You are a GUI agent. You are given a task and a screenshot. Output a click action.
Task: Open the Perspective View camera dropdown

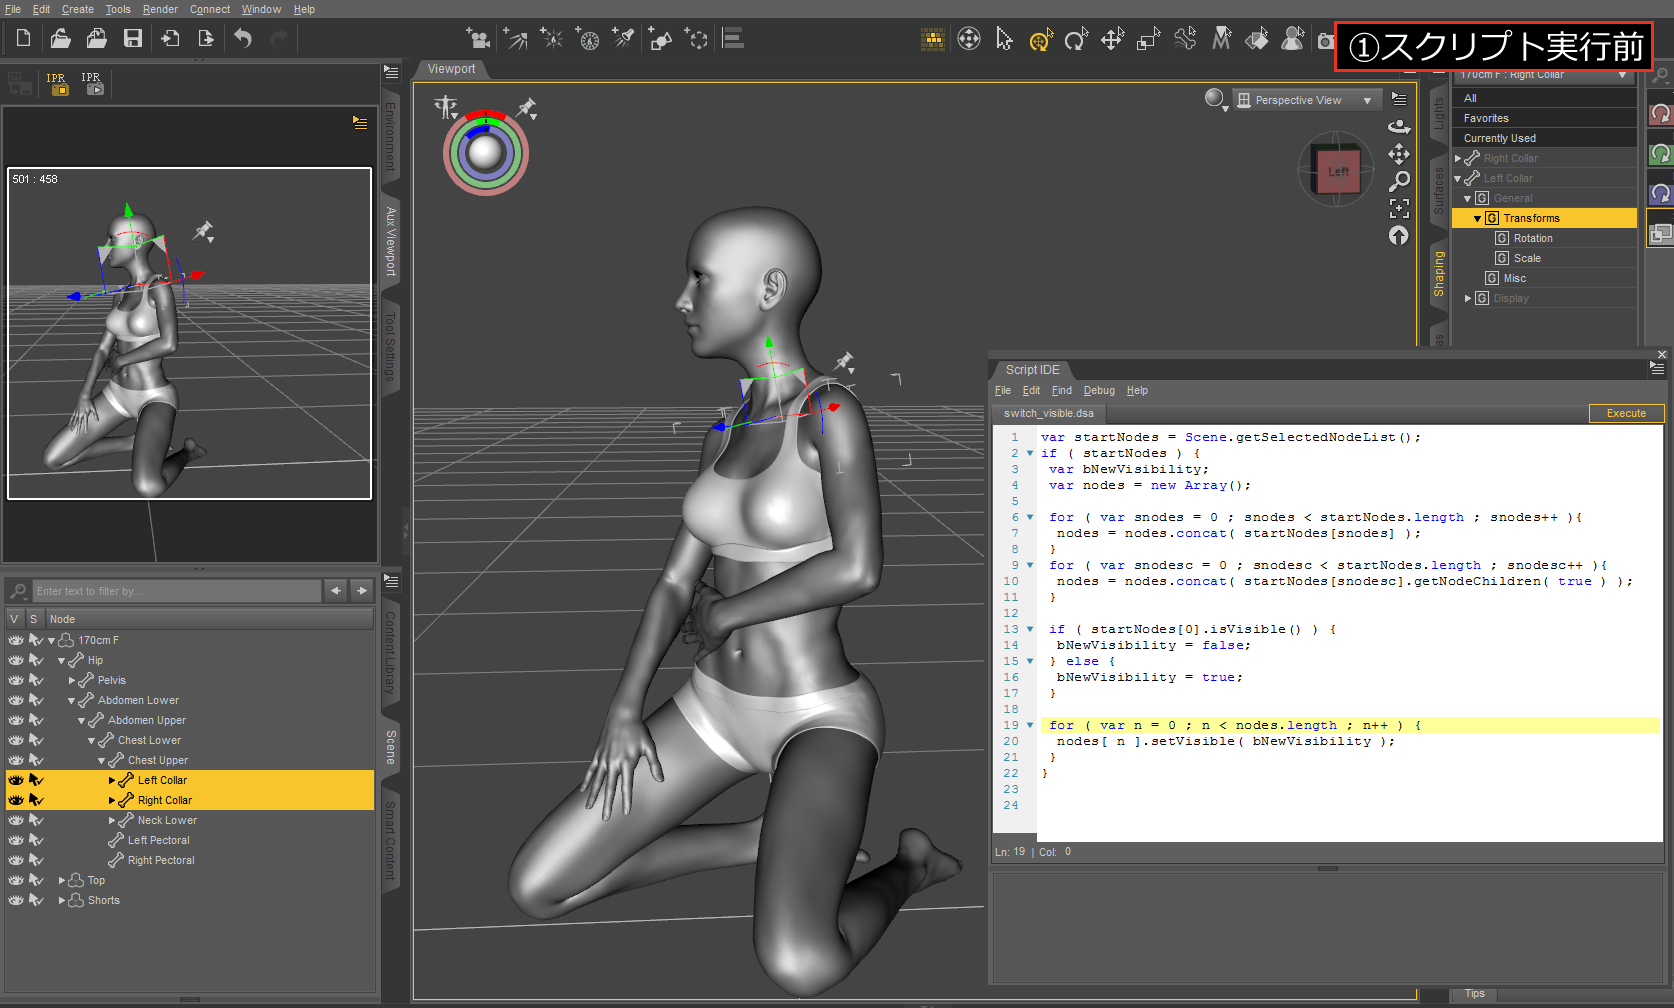click(x=1307, y=100)
